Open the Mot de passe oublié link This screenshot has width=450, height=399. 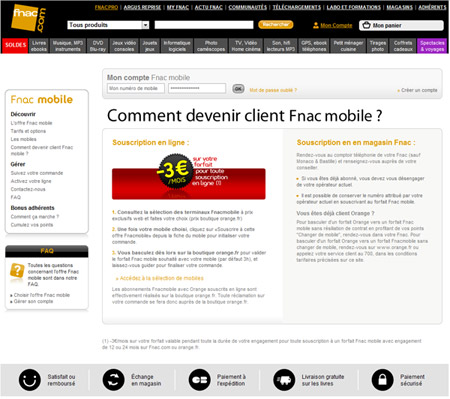[x=273, y=90]
